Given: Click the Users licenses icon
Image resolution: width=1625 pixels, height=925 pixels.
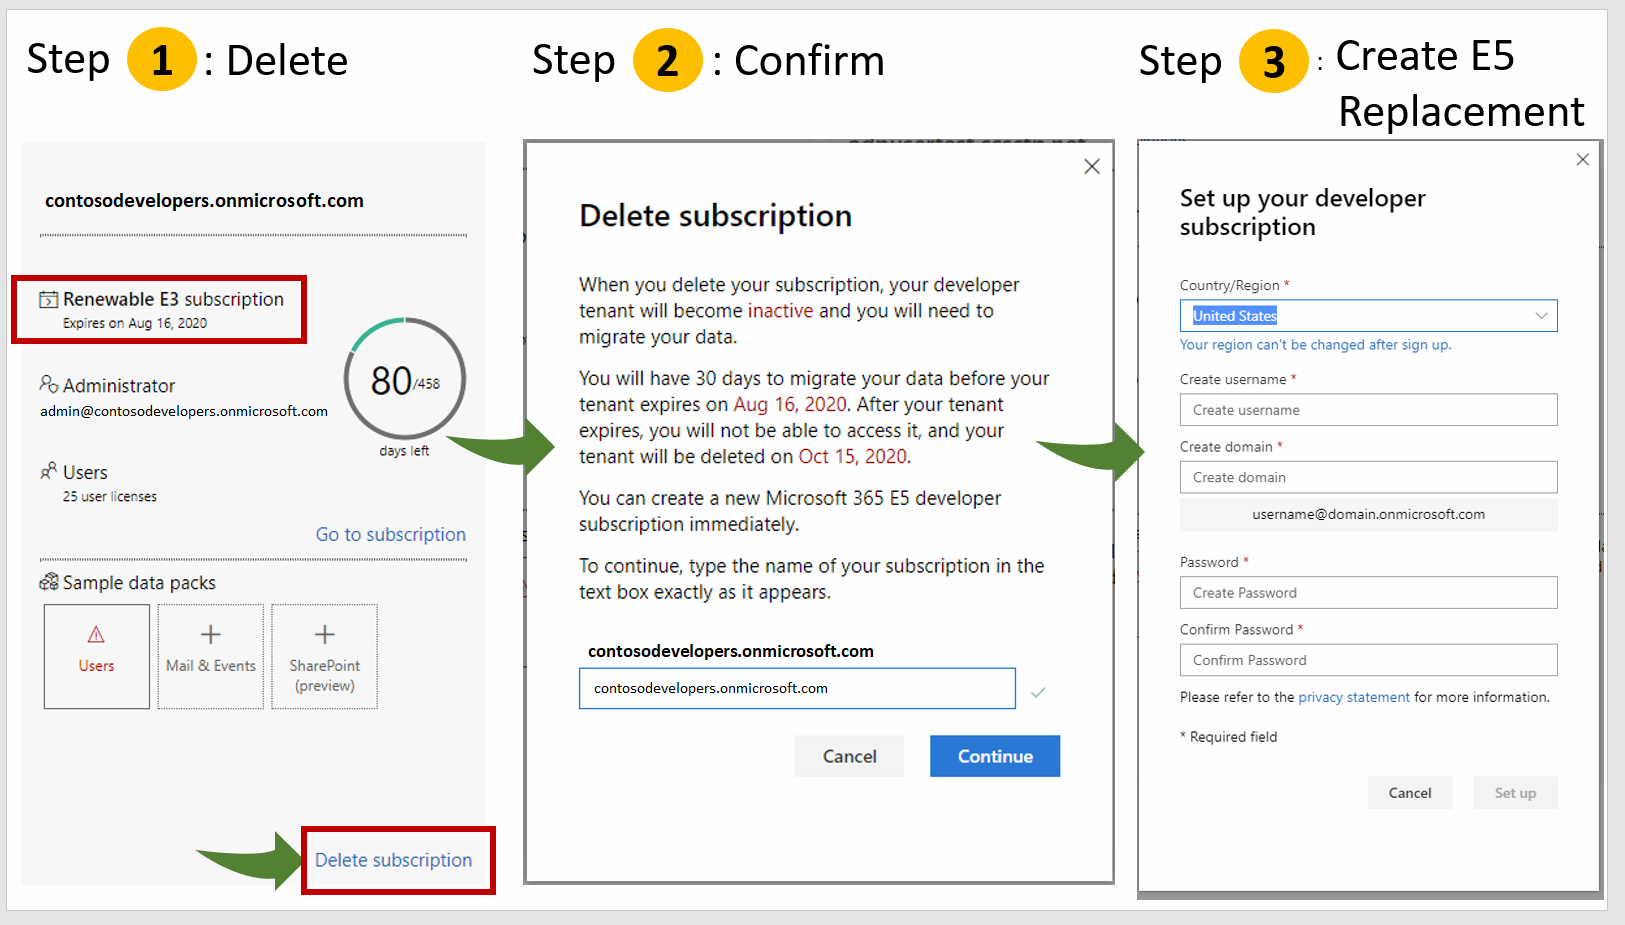Looking at the screenshot, I should click(48, 471).
